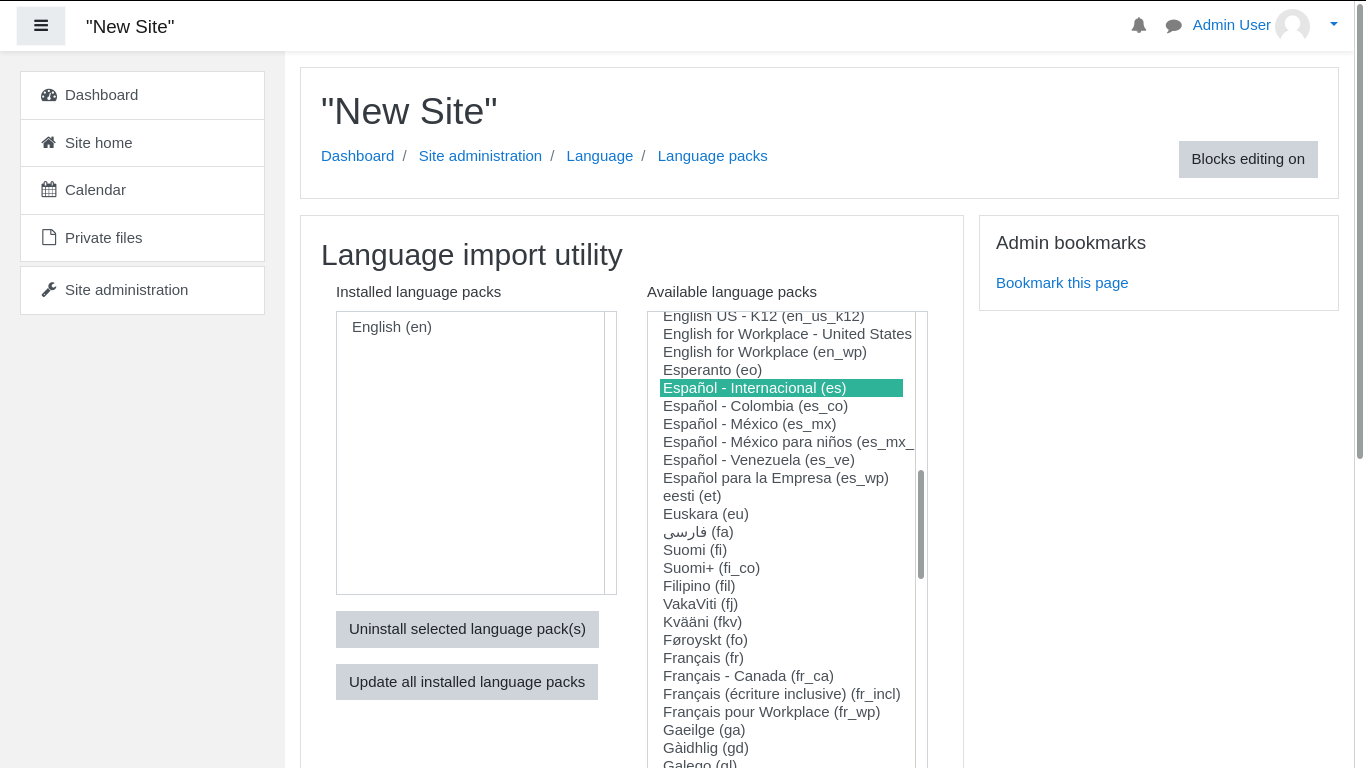Click the Dashboard gauge icon in sidebar
Image resolution: width=1366 pixels, height=768 pixels.
tap(49, 95)
